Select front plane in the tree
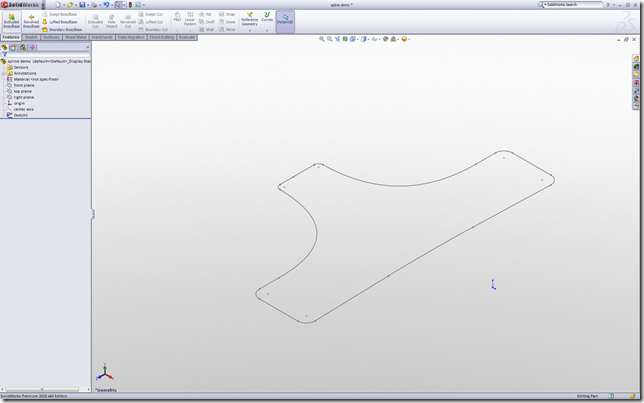Viewport: 644px width, 403px height. tap(21, 85)
